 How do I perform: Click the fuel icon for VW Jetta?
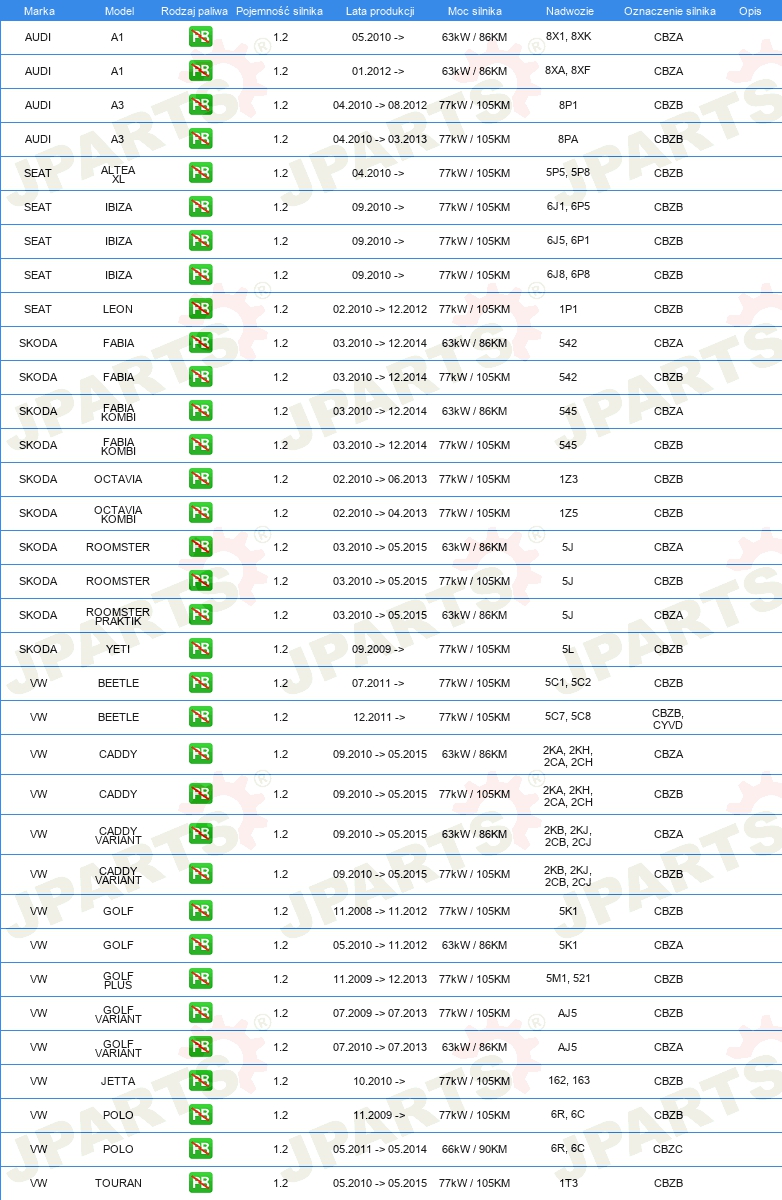(x=200, y=1081)
